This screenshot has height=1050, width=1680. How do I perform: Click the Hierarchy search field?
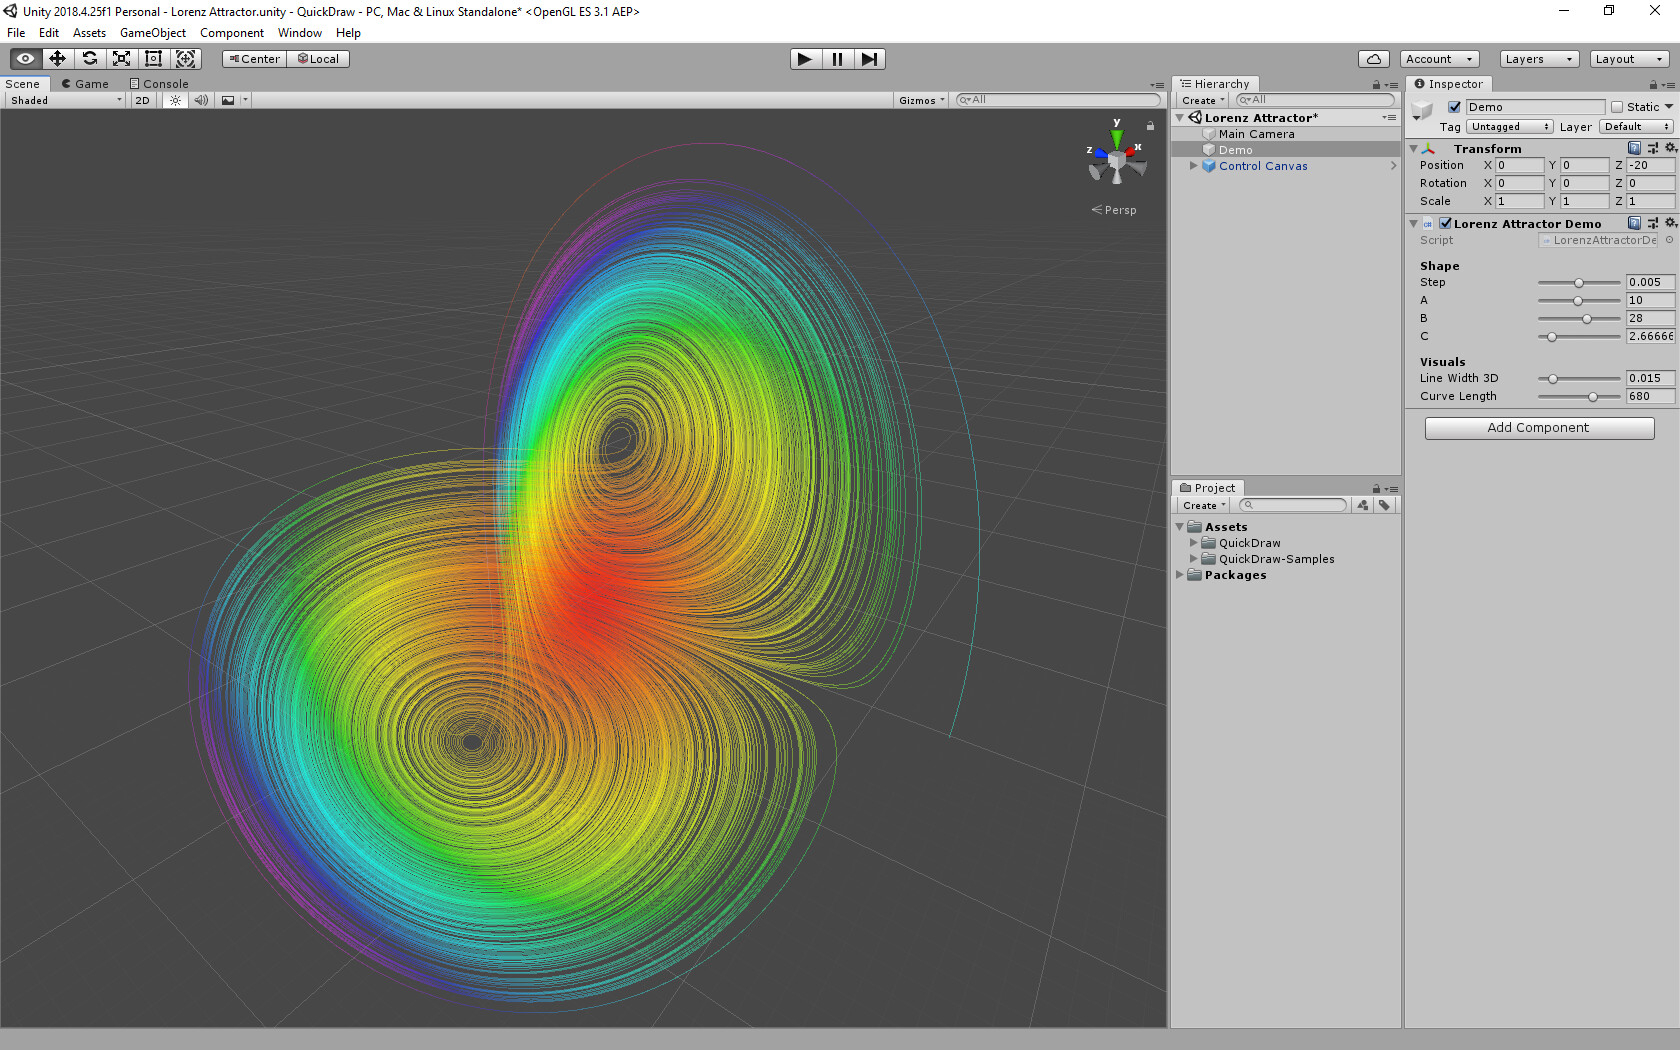coord(1315,100)
